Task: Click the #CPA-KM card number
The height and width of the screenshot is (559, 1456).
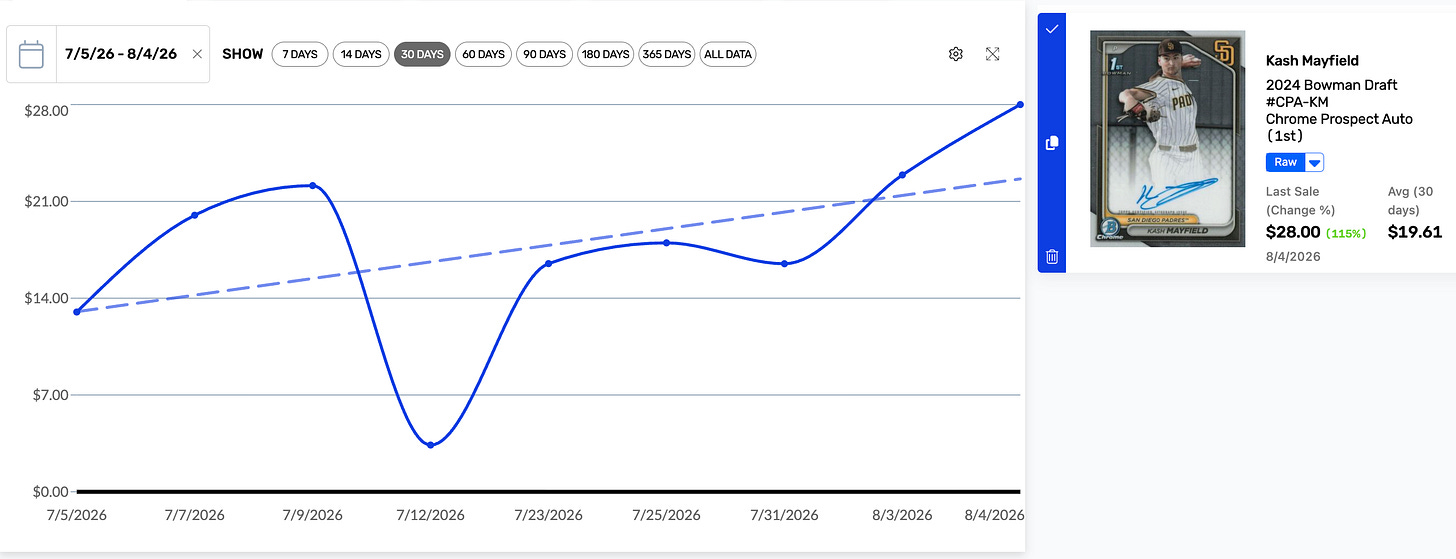Action: [1297, 102]
